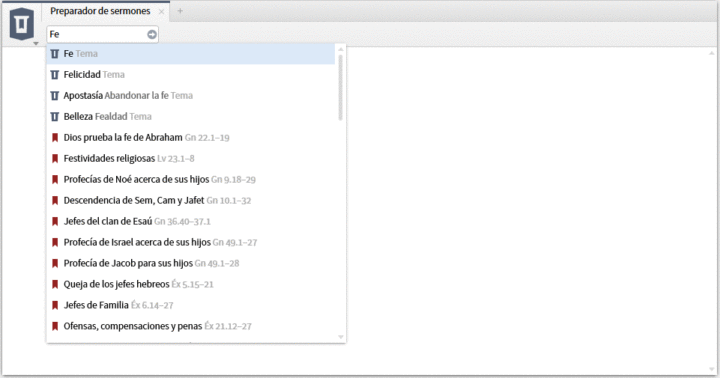This screenshot has width=720, height=378.
Task: Select the Fe Tema suggestion
Action: click(x=191, y=54)
